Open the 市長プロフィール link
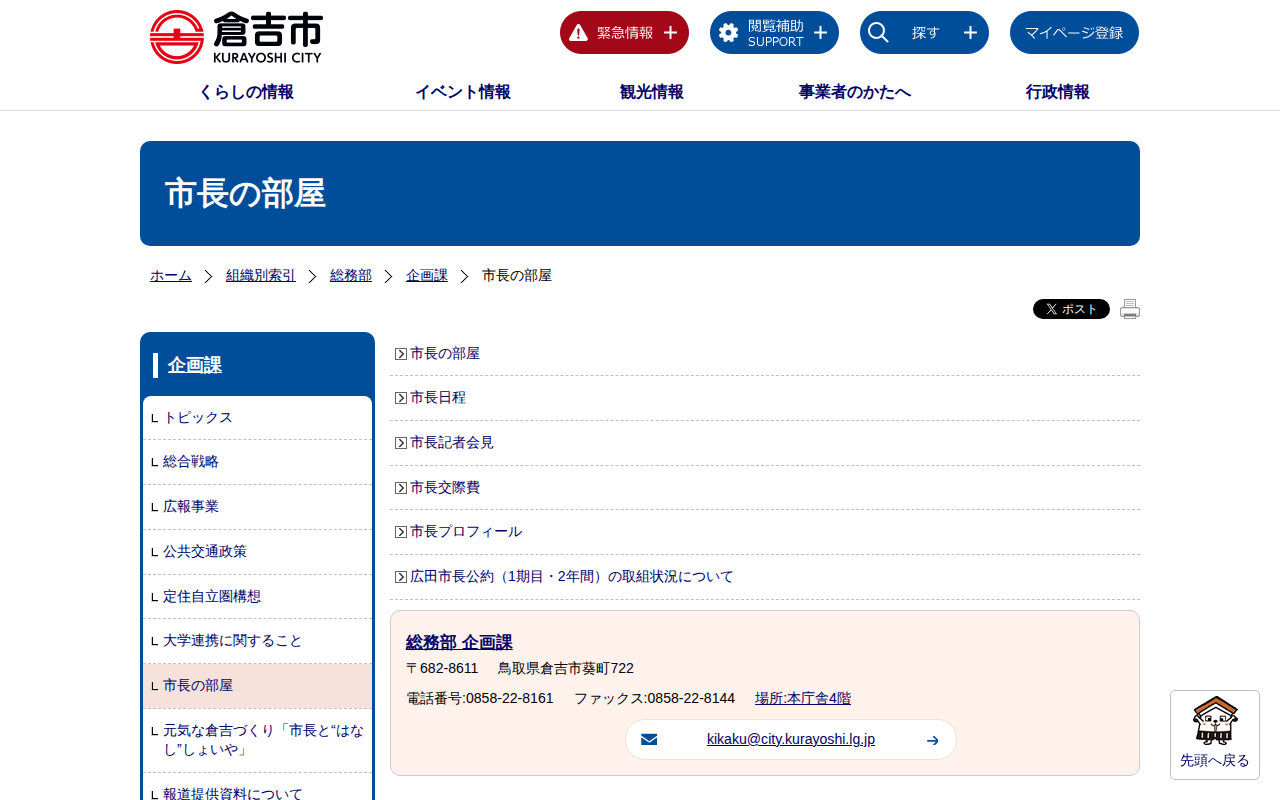Screen dimensions: 1280x800 (x=466, y=532)
